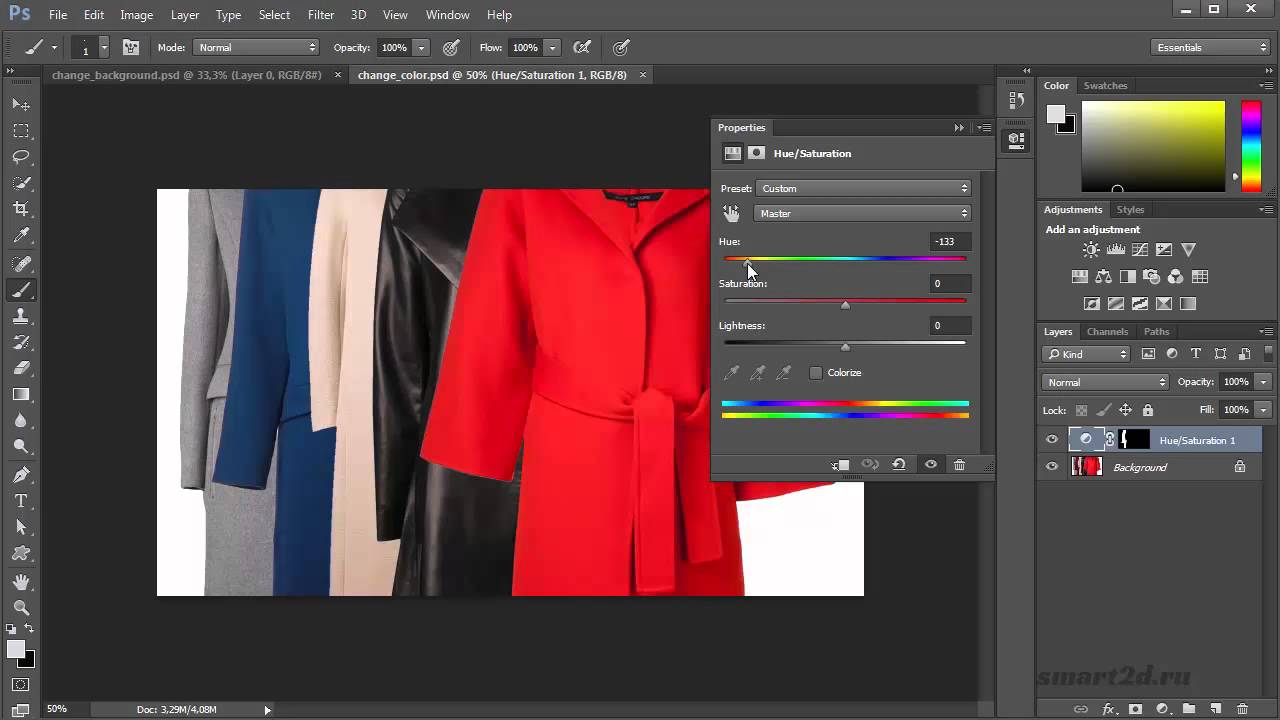Open the Preset dropdown showing Custom
The height and width of the screenshot is (720, 1280).
click(x=864, y=188)
